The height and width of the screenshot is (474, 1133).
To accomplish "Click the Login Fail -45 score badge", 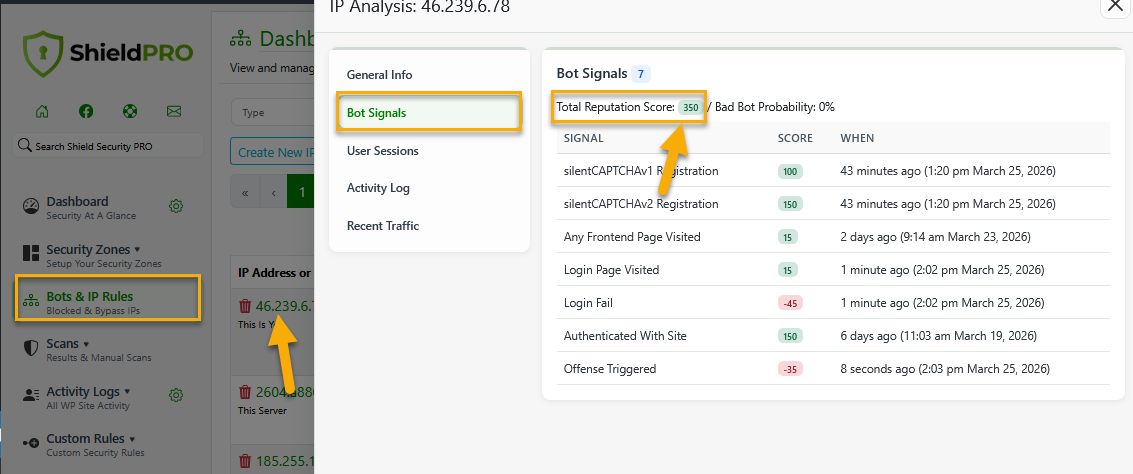I will [x=790, y=303].
